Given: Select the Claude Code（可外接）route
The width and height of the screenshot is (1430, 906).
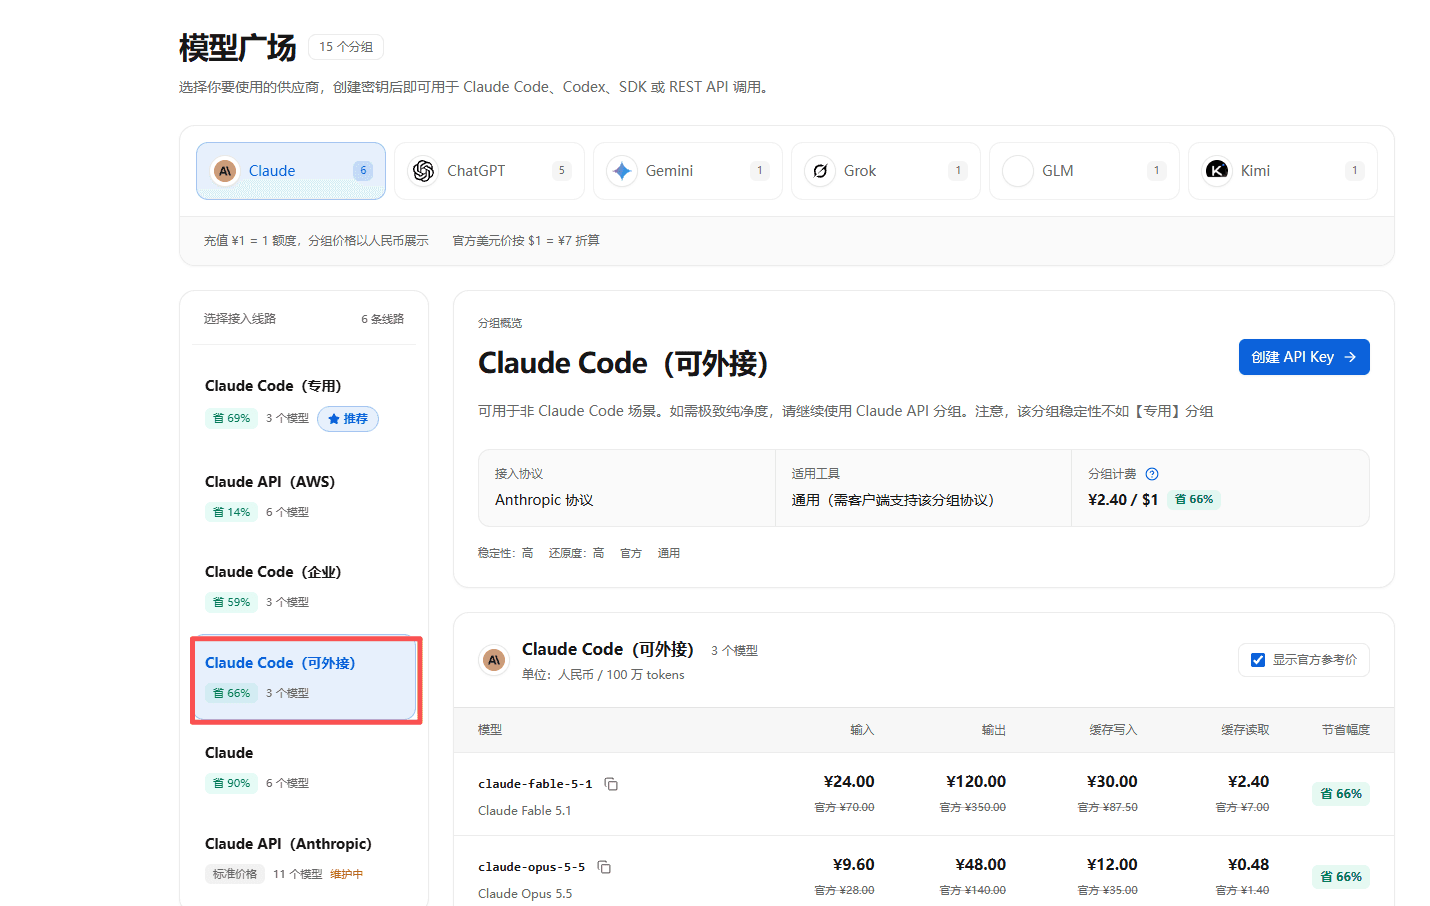Looking at the screenshot, I should click(304, 677).
